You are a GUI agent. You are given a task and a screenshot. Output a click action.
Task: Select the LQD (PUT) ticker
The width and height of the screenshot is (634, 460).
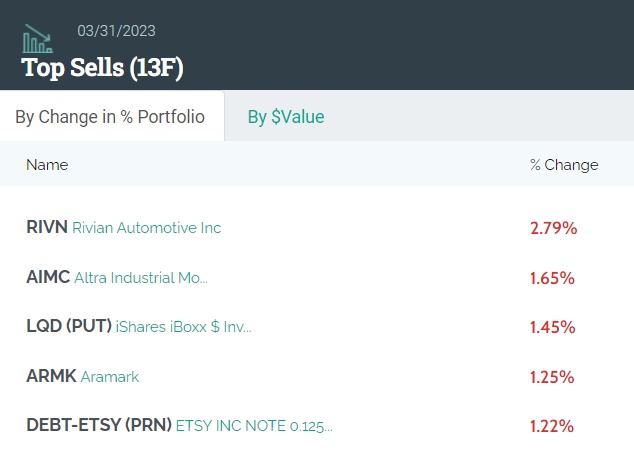point(68,327)
